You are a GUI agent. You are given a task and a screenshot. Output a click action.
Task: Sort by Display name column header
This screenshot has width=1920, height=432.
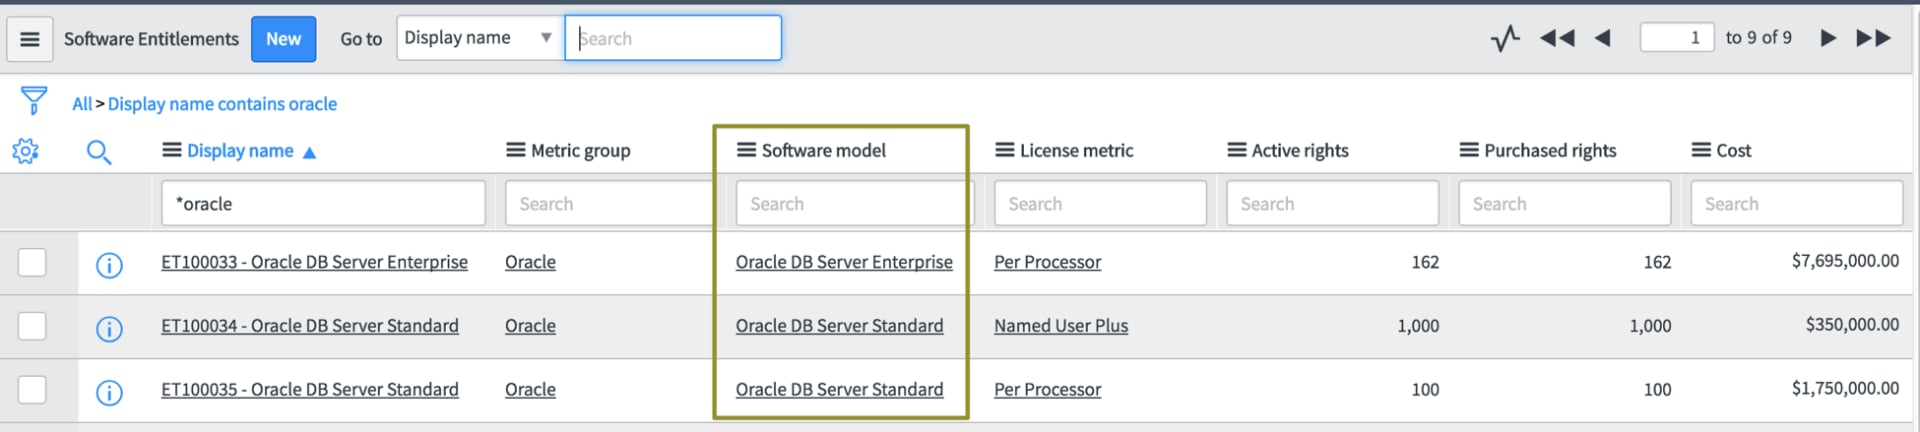[x=240, y=151]
